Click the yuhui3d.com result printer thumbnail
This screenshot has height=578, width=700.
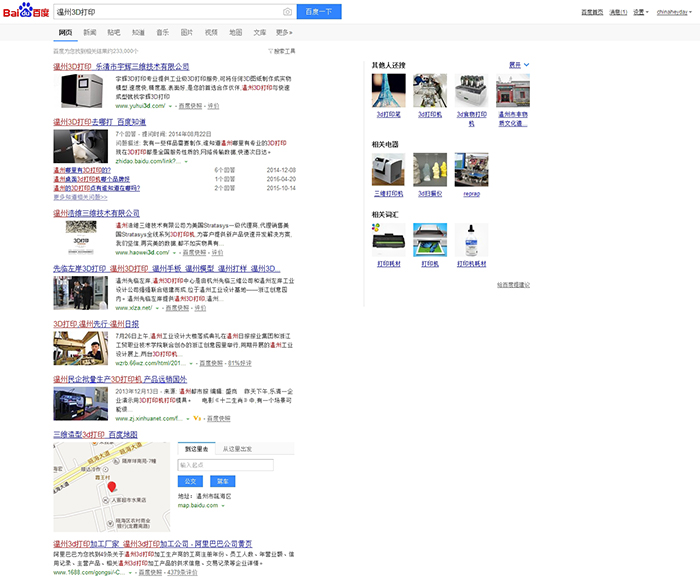(81, 91)
